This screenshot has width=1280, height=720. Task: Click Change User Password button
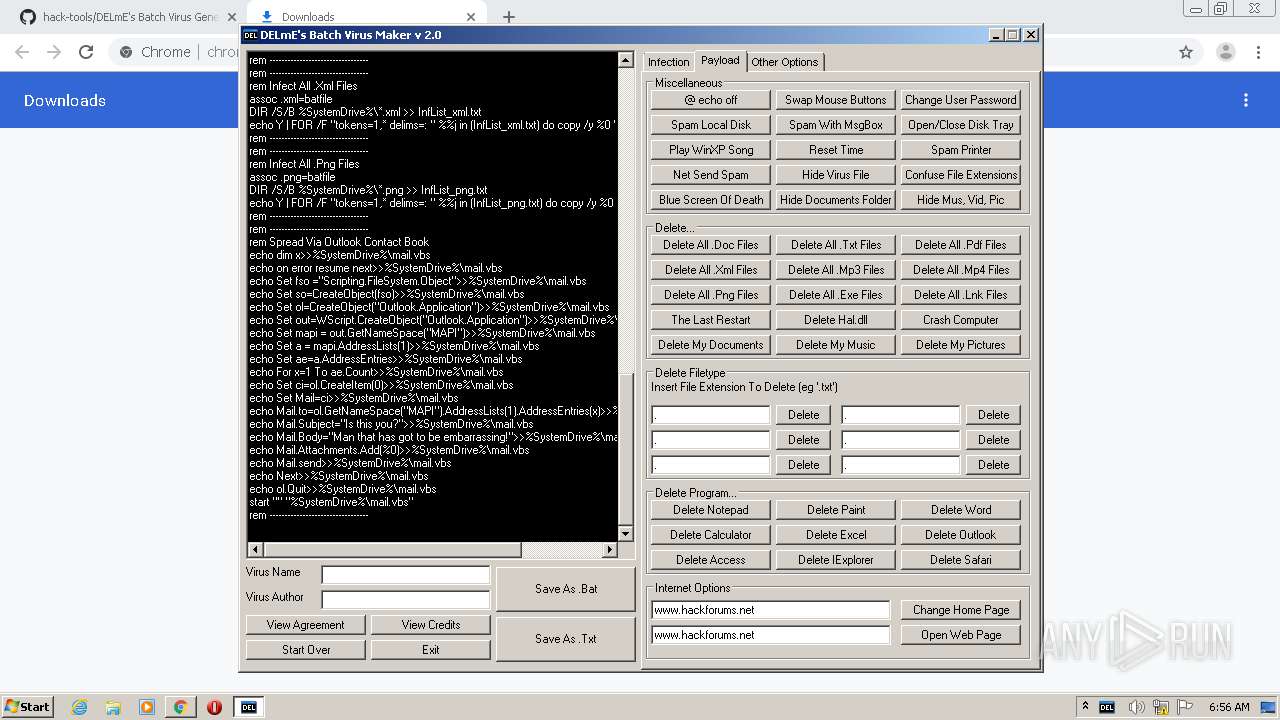coord(961,100)
